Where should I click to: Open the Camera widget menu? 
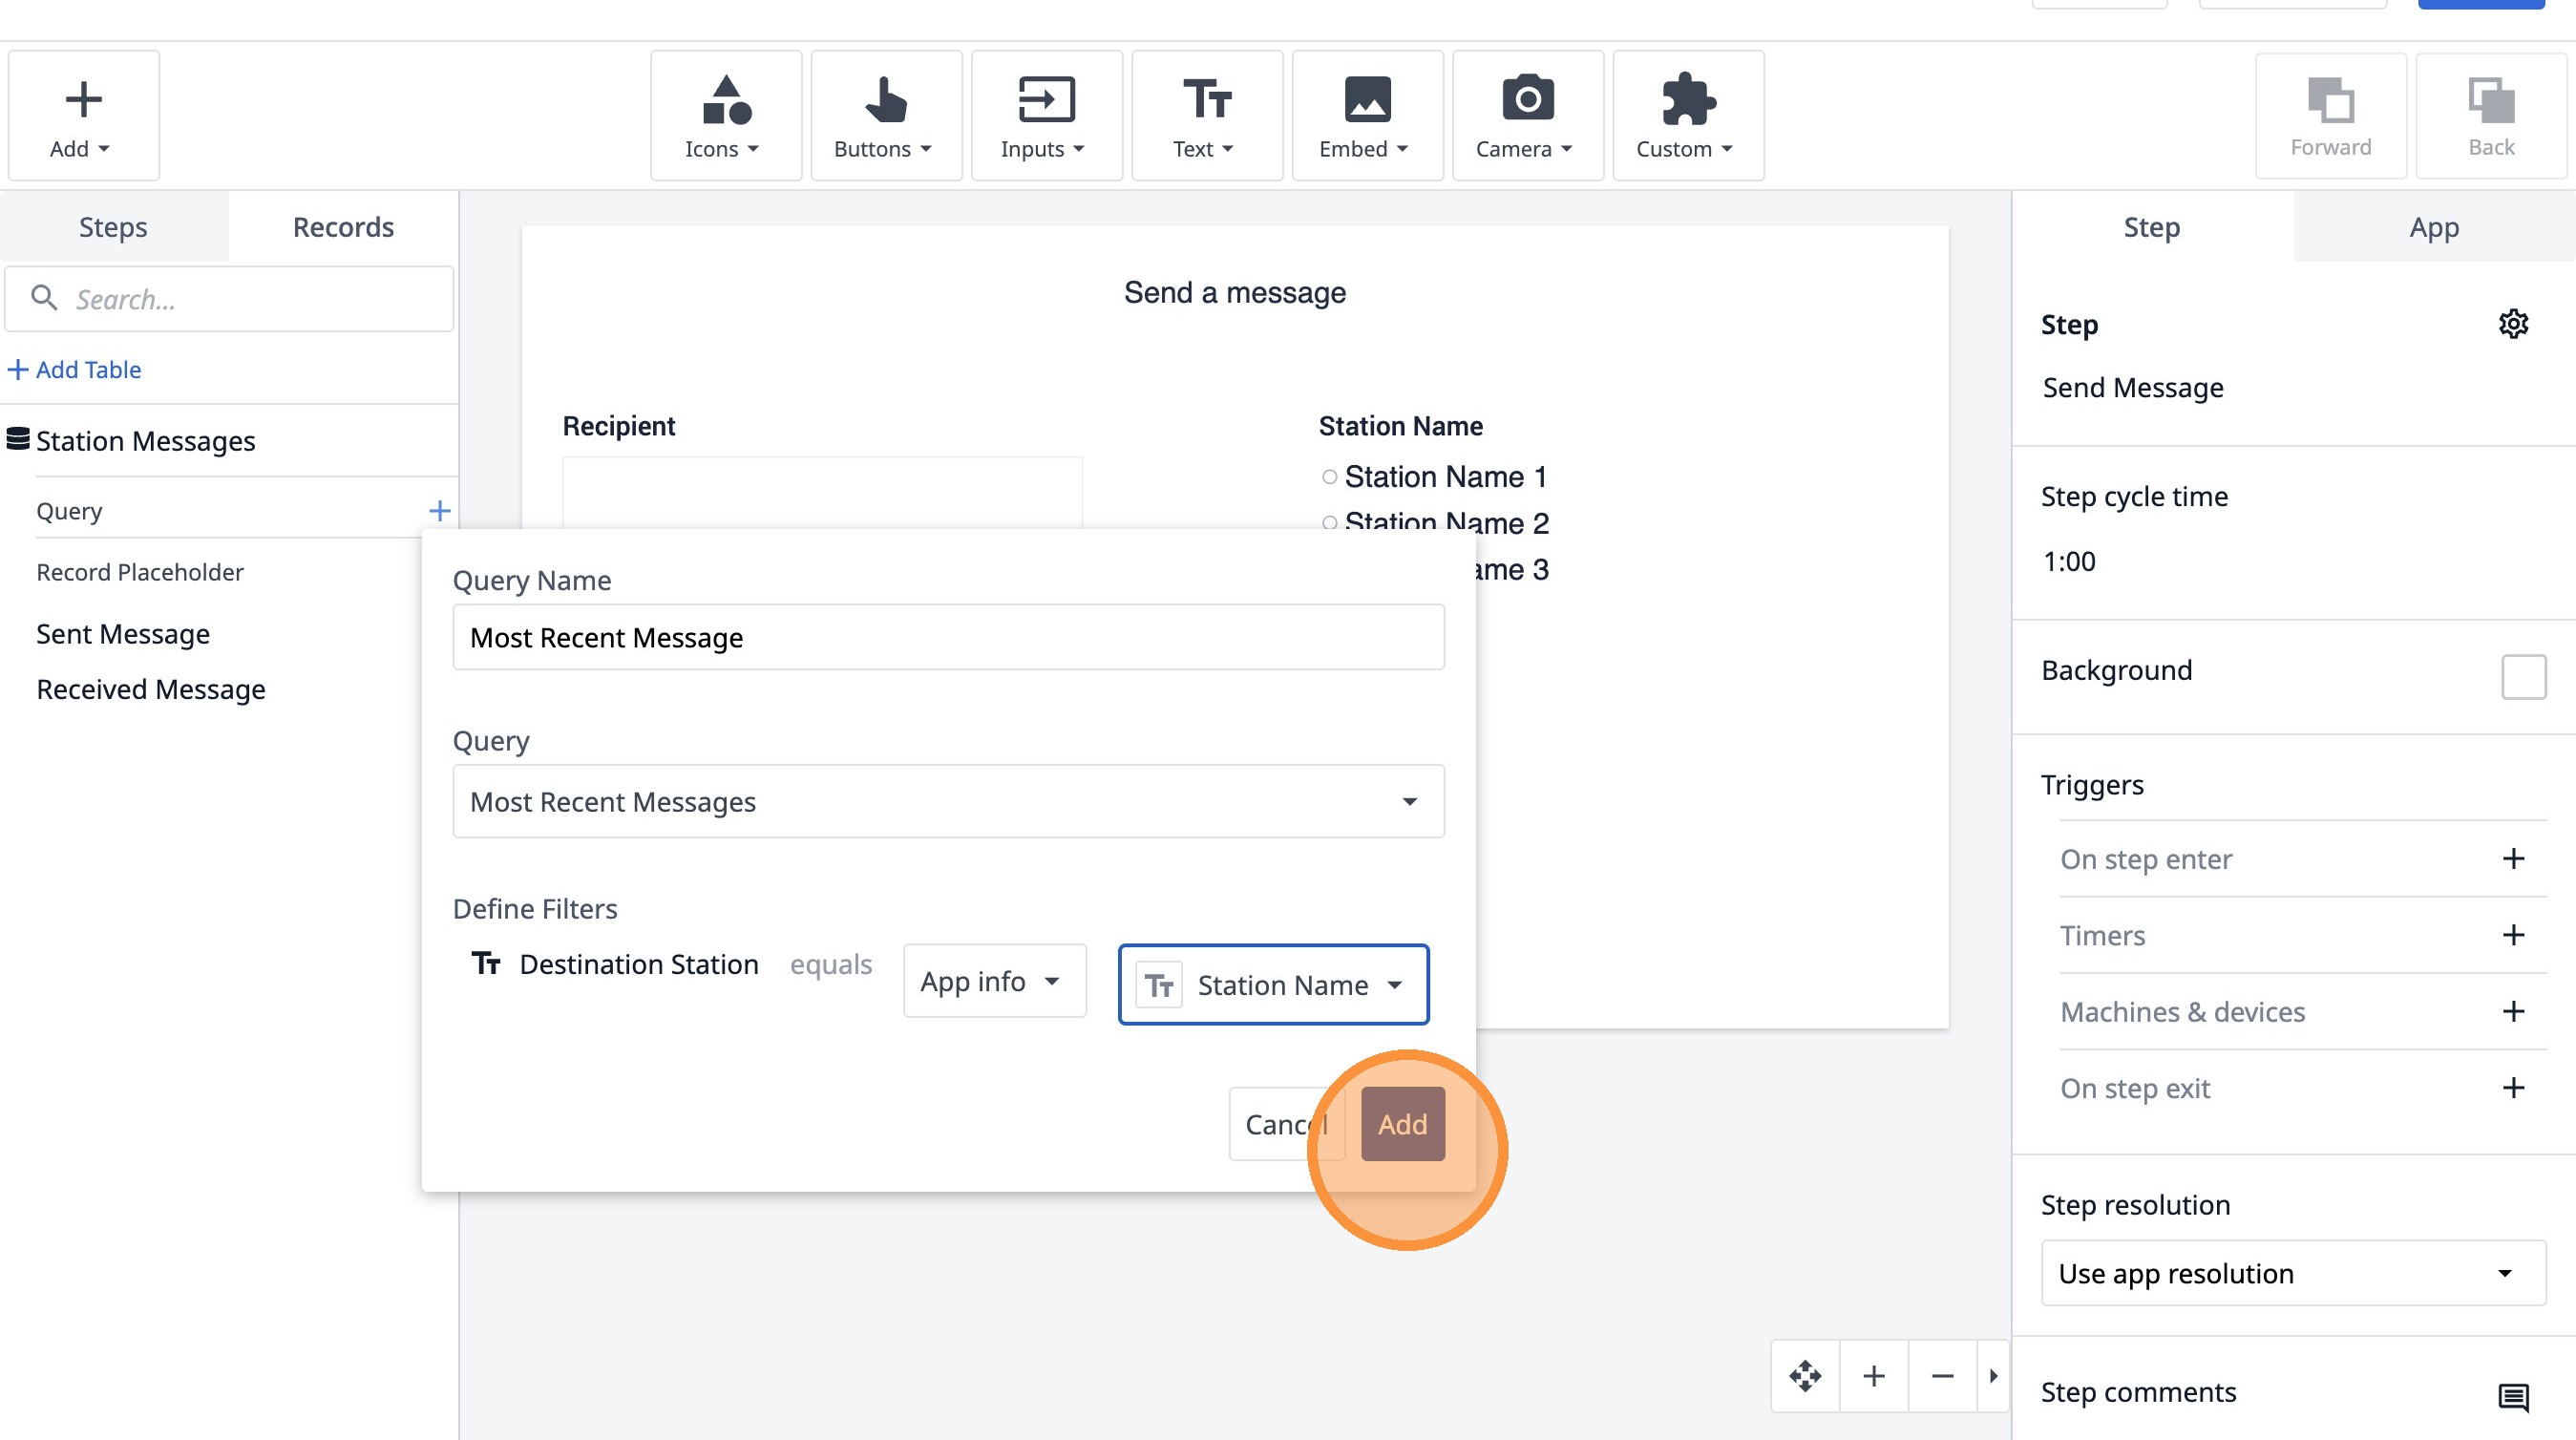(1527, 116)
